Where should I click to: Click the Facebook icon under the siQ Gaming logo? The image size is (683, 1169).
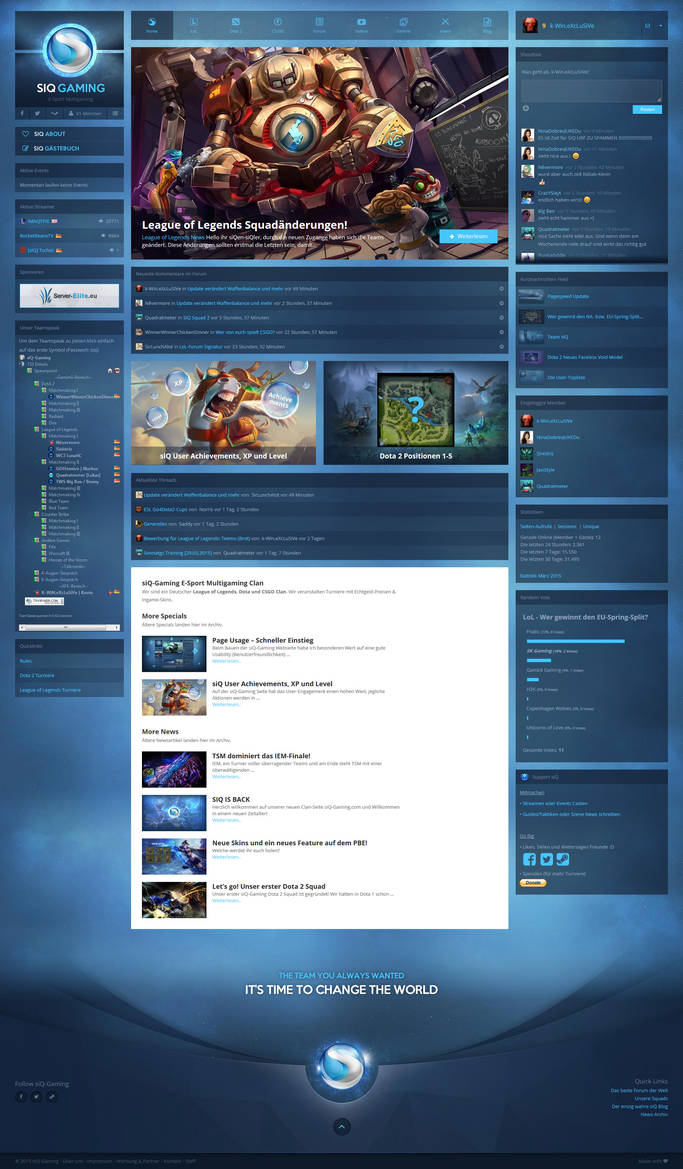tap(22, 113)
